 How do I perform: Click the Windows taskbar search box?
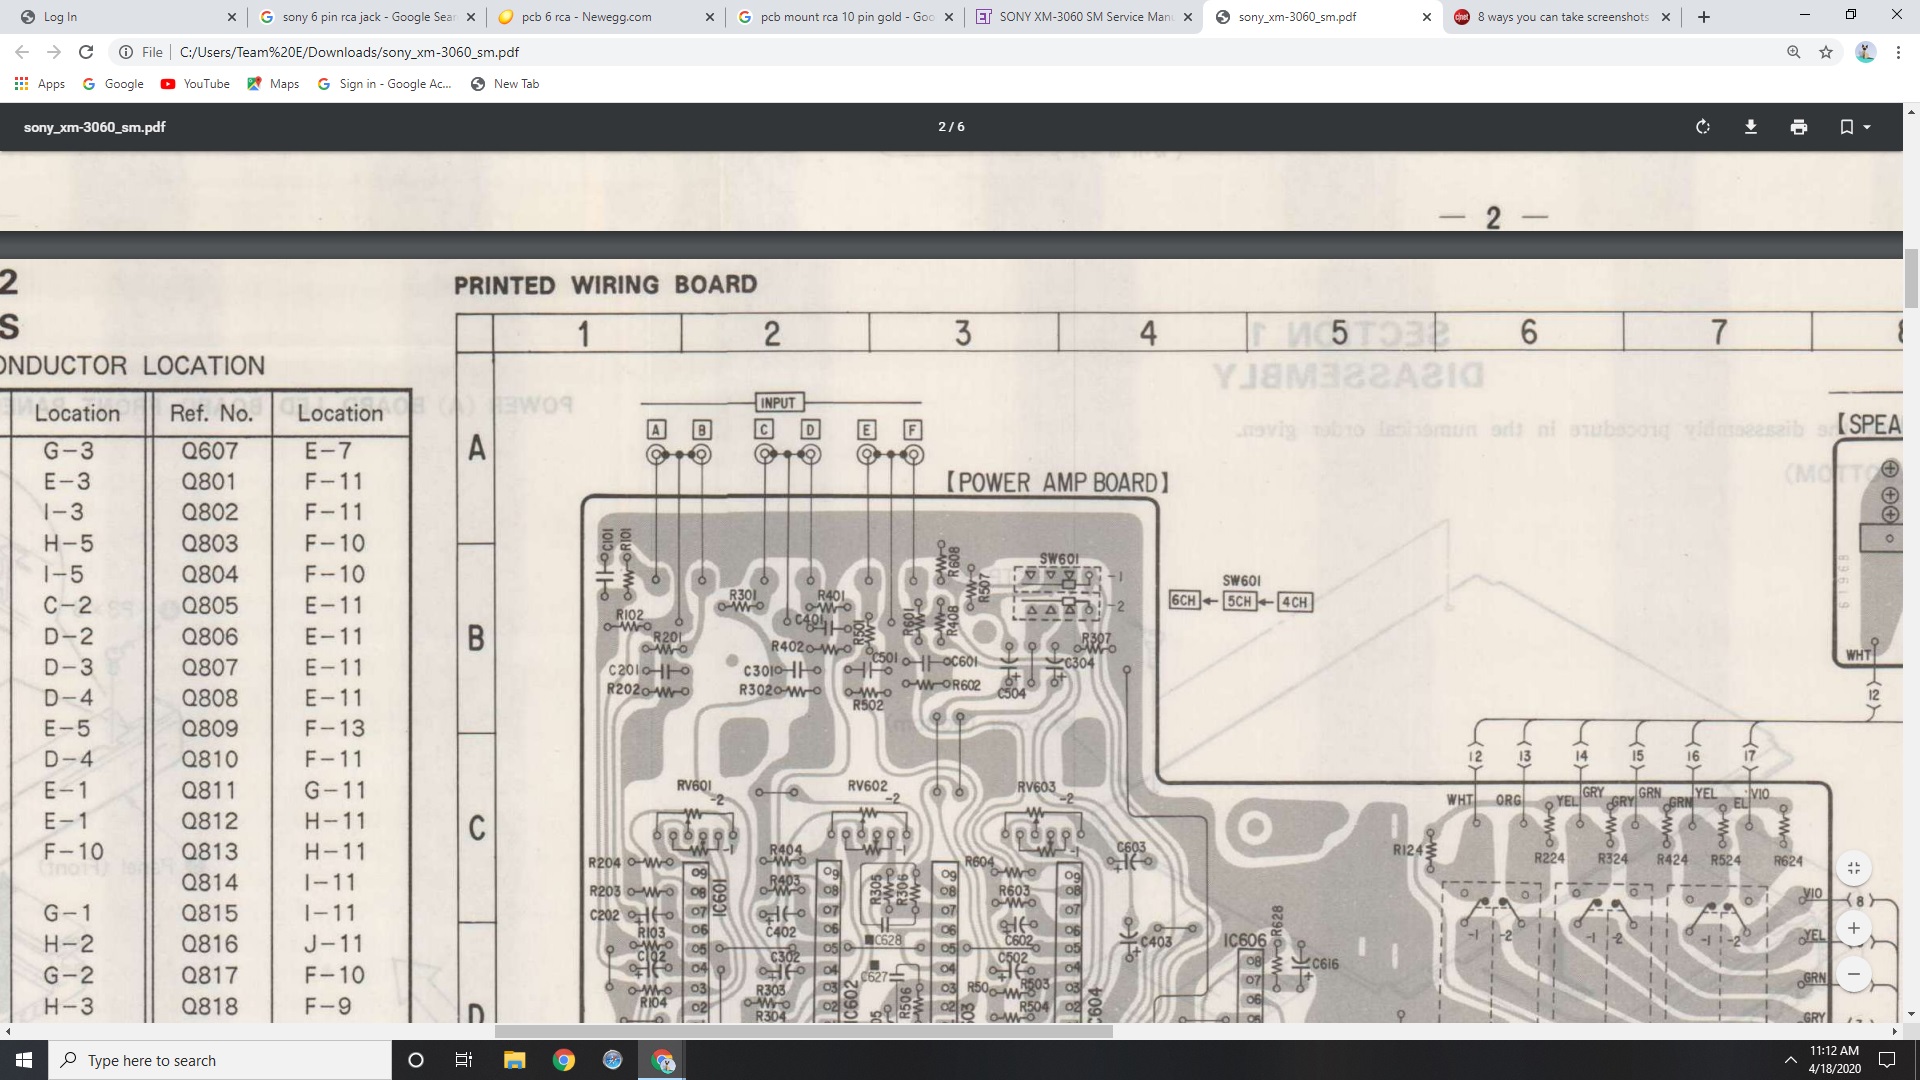coord(220,1060)
